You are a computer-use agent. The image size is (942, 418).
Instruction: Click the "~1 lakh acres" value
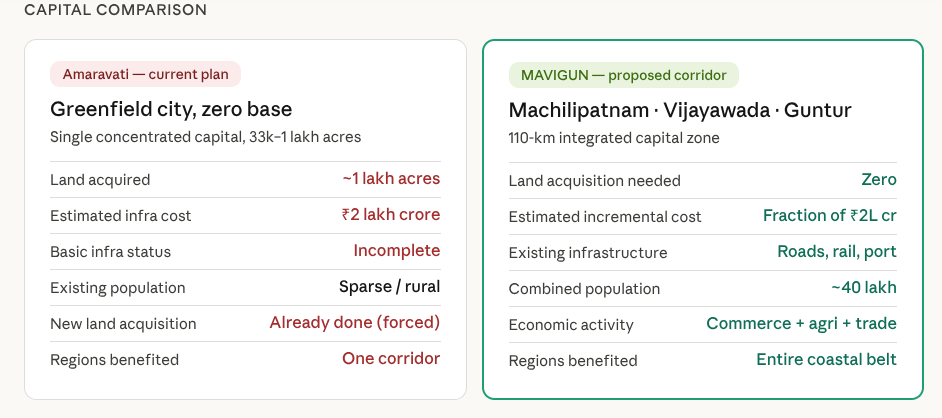pyautogui.click(x=391, y=179)
